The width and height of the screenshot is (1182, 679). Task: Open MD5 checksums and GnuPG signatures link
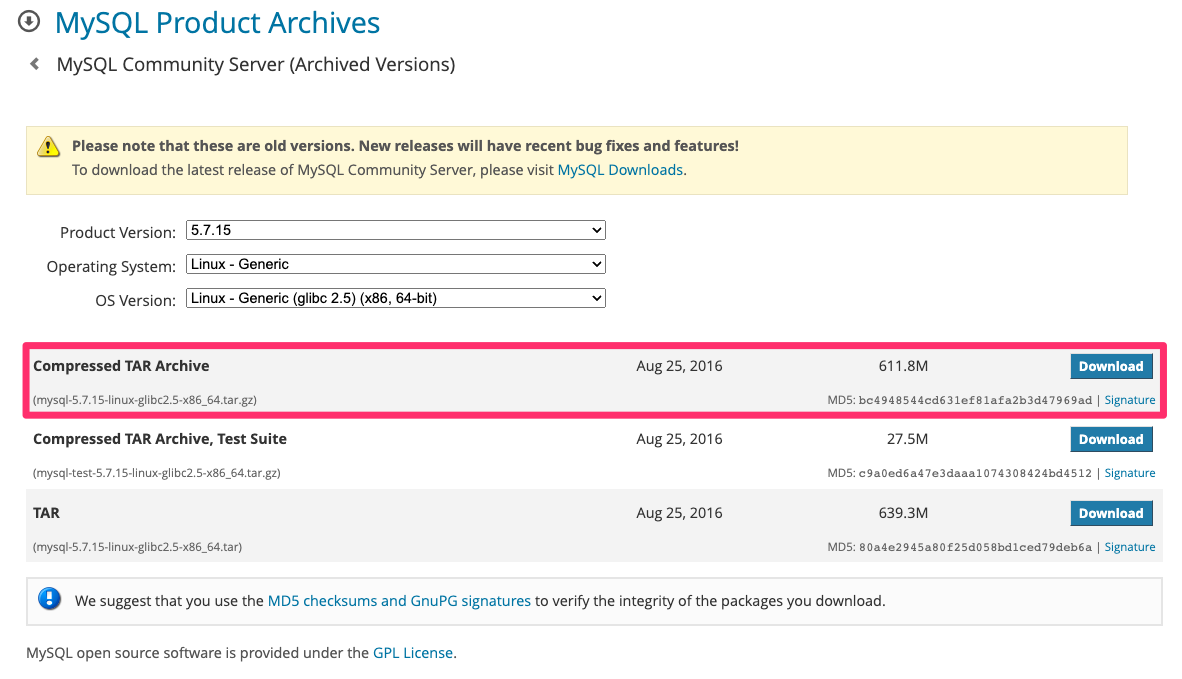[399, 601]
